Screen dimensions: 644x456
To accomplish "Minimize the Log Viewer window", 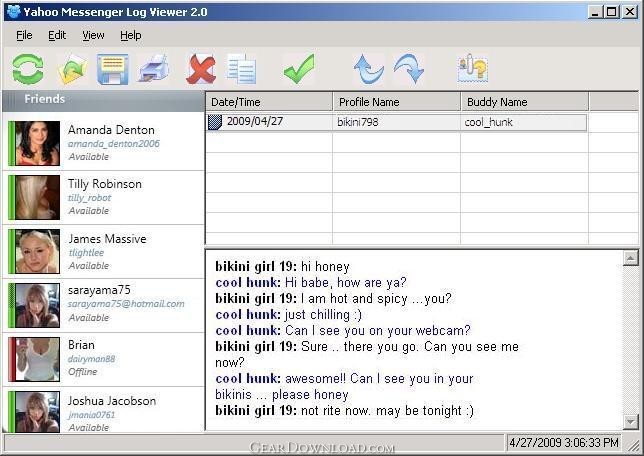I will click(x=595, y=12).
